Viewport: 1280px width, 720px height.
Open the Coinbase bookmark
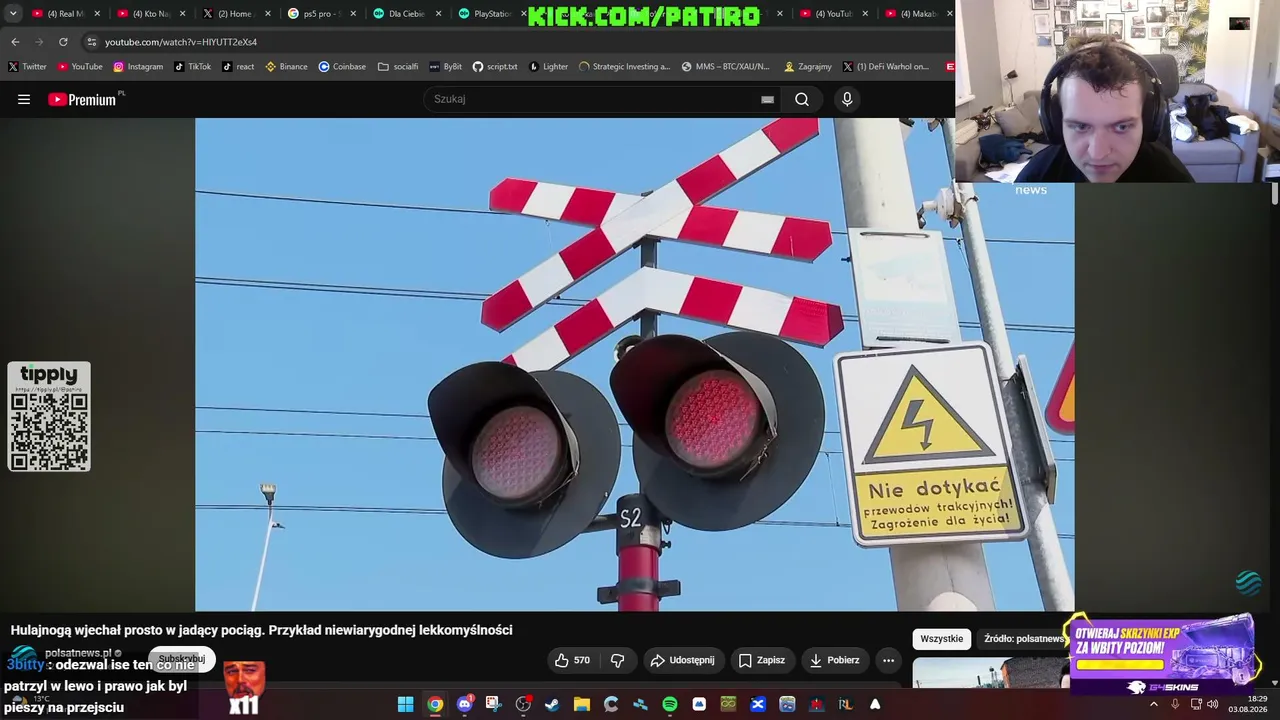(342, 67)
